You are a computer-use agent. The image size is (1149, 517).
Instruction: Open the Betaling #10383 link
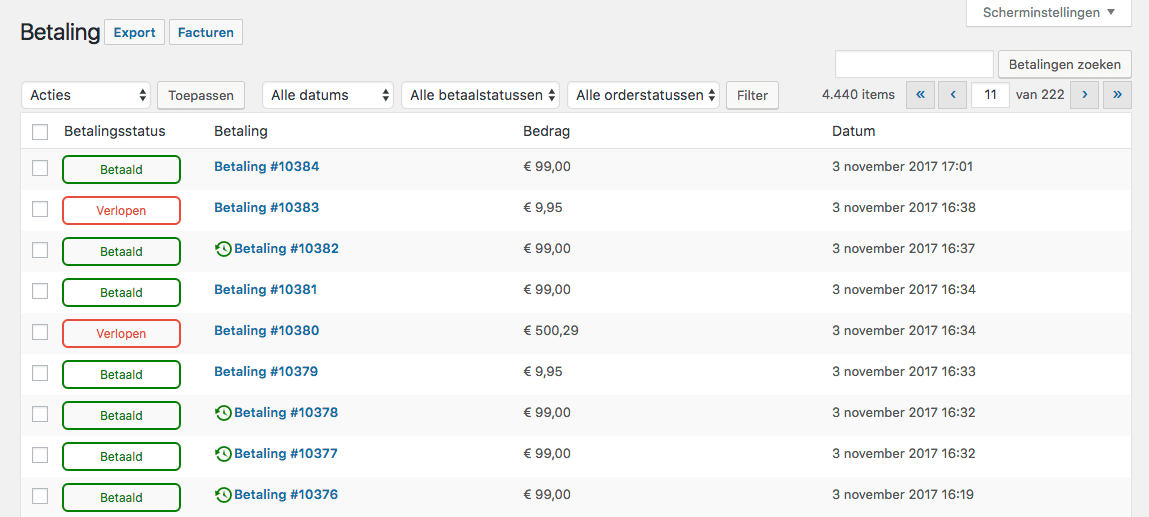click(266, 208)
